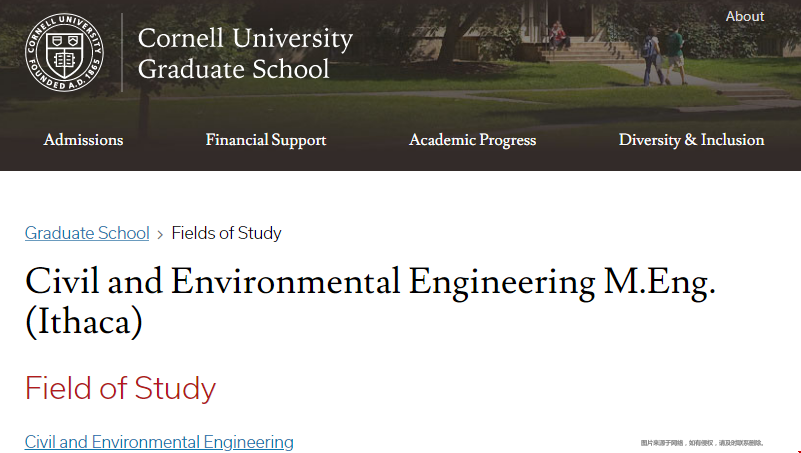Click the Civil and Environmental Engineering M.Eng. heading
Viewport: 801px width, 453px height.
click(x=370, y=302)
